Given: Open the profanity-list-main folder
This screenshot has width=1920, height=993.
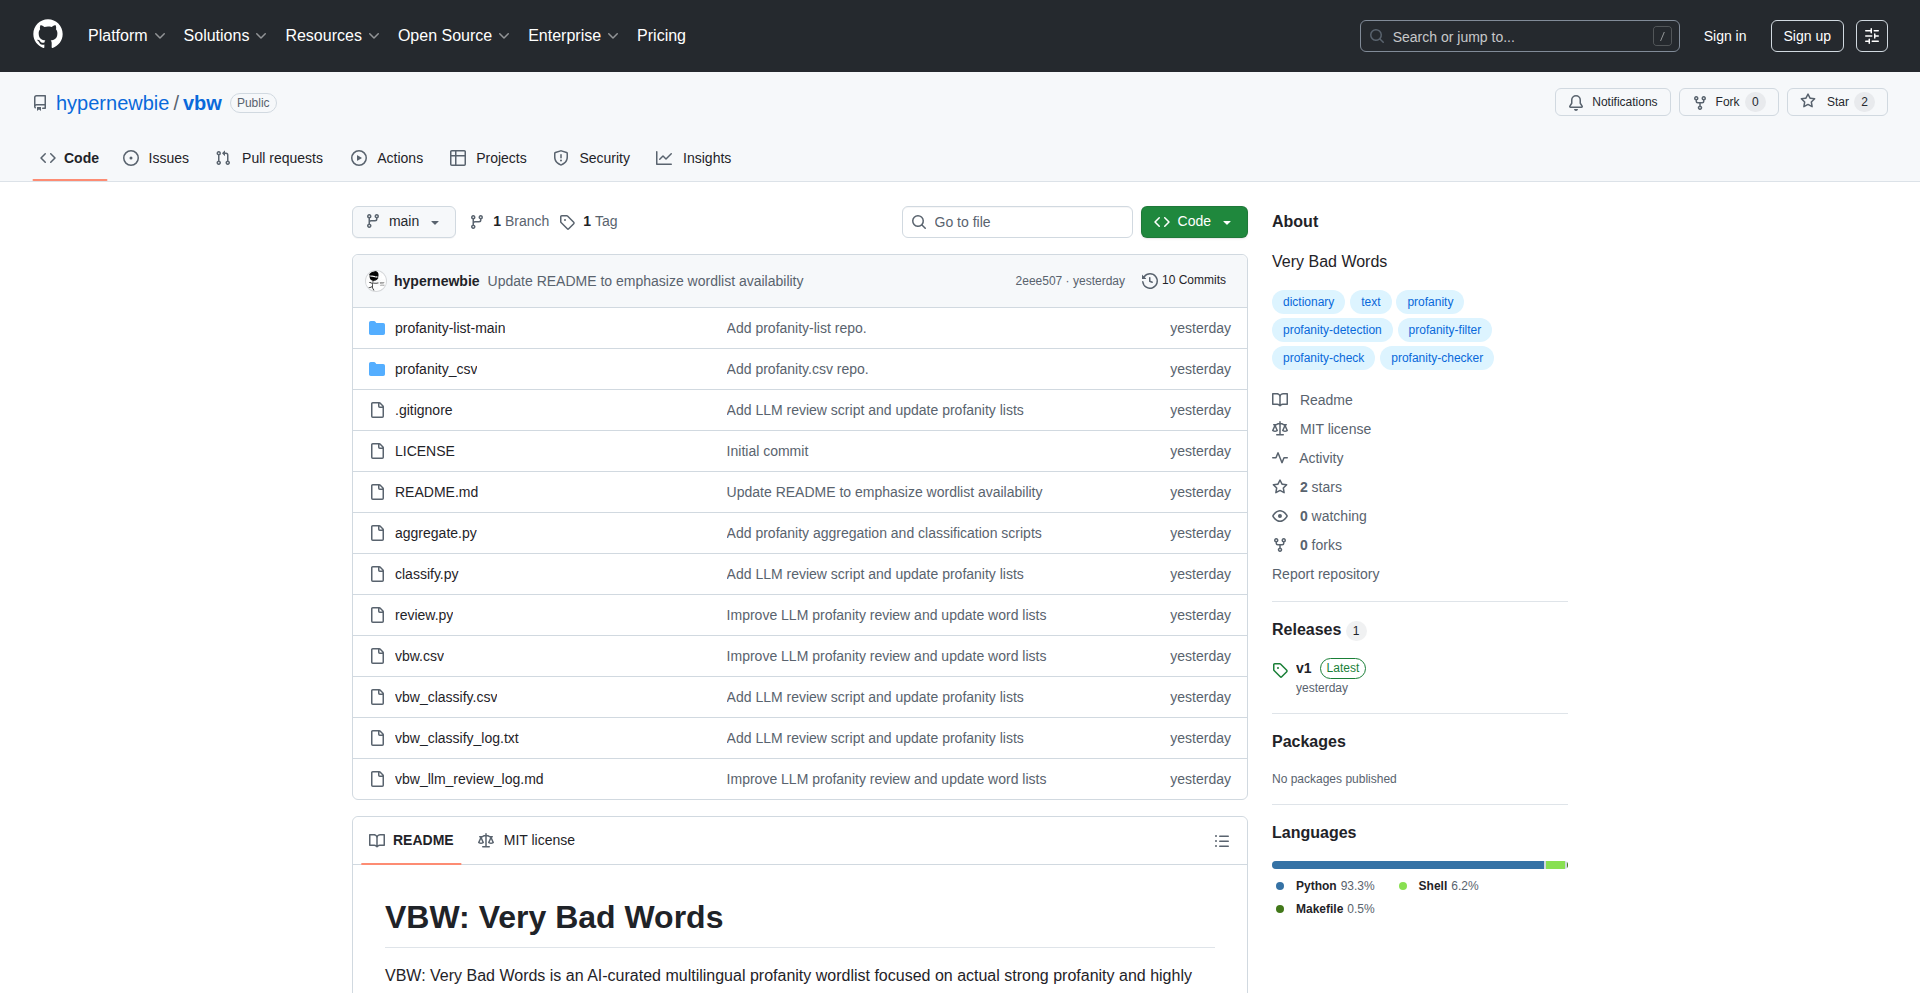Looking at the screenshot, I should click(x=449, y=328).
